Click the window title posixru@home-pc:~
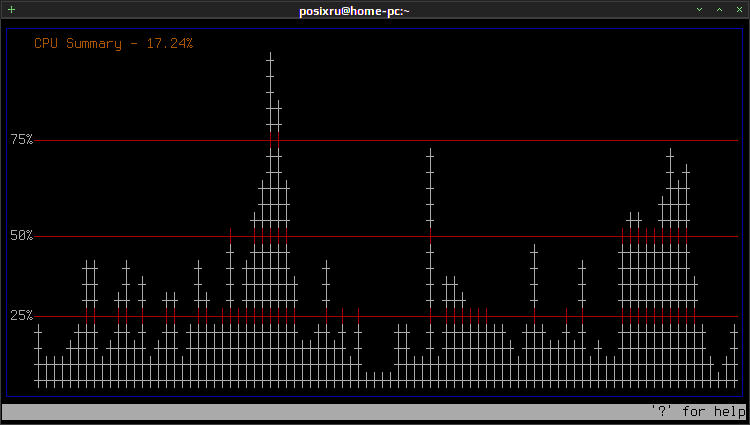The height and width of the screenshot is (425, 750). tap(354, 11)
